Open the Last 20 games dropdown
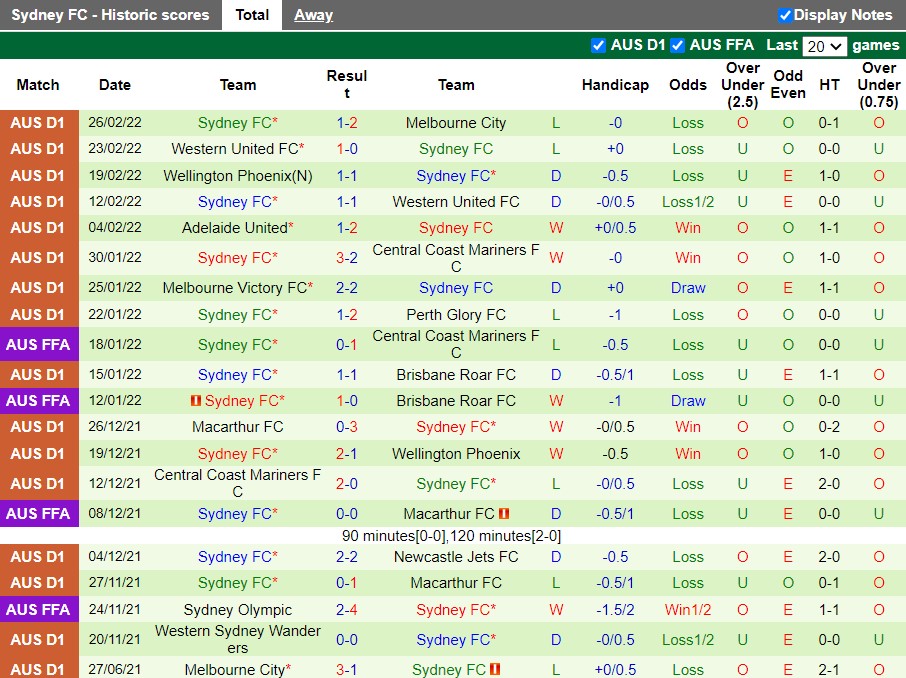The image size is (906, 678). click(825, 46)
